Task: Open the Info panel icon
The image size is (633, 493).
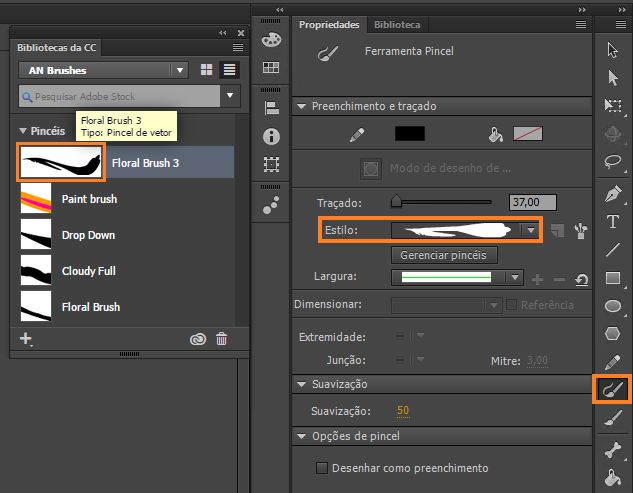Action: pyautogui.click(x=271, y=136)
